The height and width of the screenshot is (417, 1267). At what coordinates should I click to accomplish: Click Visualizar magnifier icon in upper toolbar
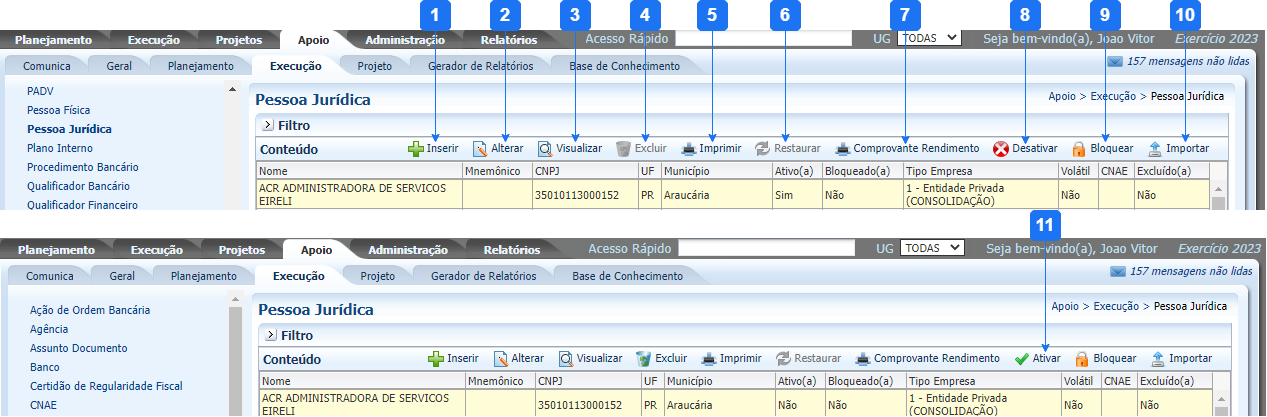click(545, 149)
